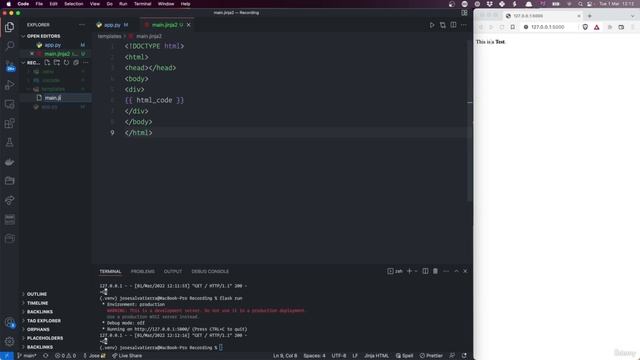Change Jinja HTML language mode

(376, 356)
